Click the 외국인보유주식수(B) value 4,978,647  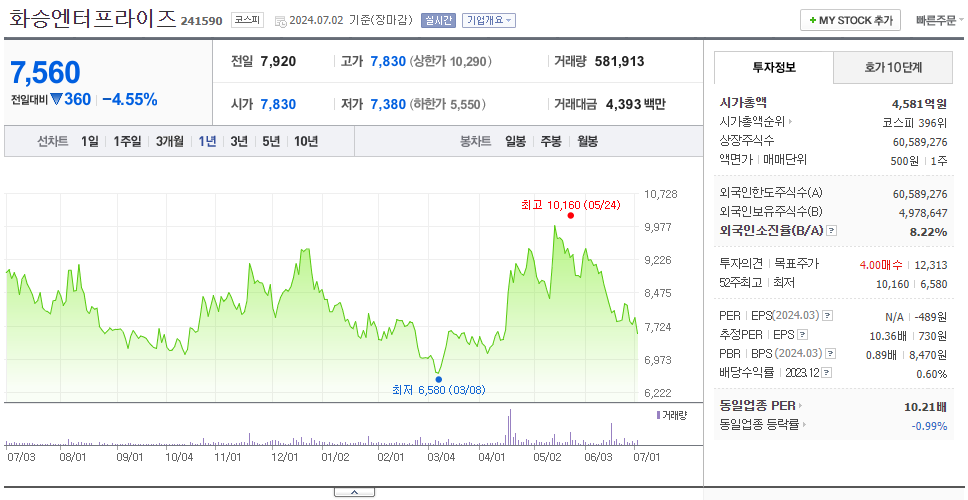923,213
